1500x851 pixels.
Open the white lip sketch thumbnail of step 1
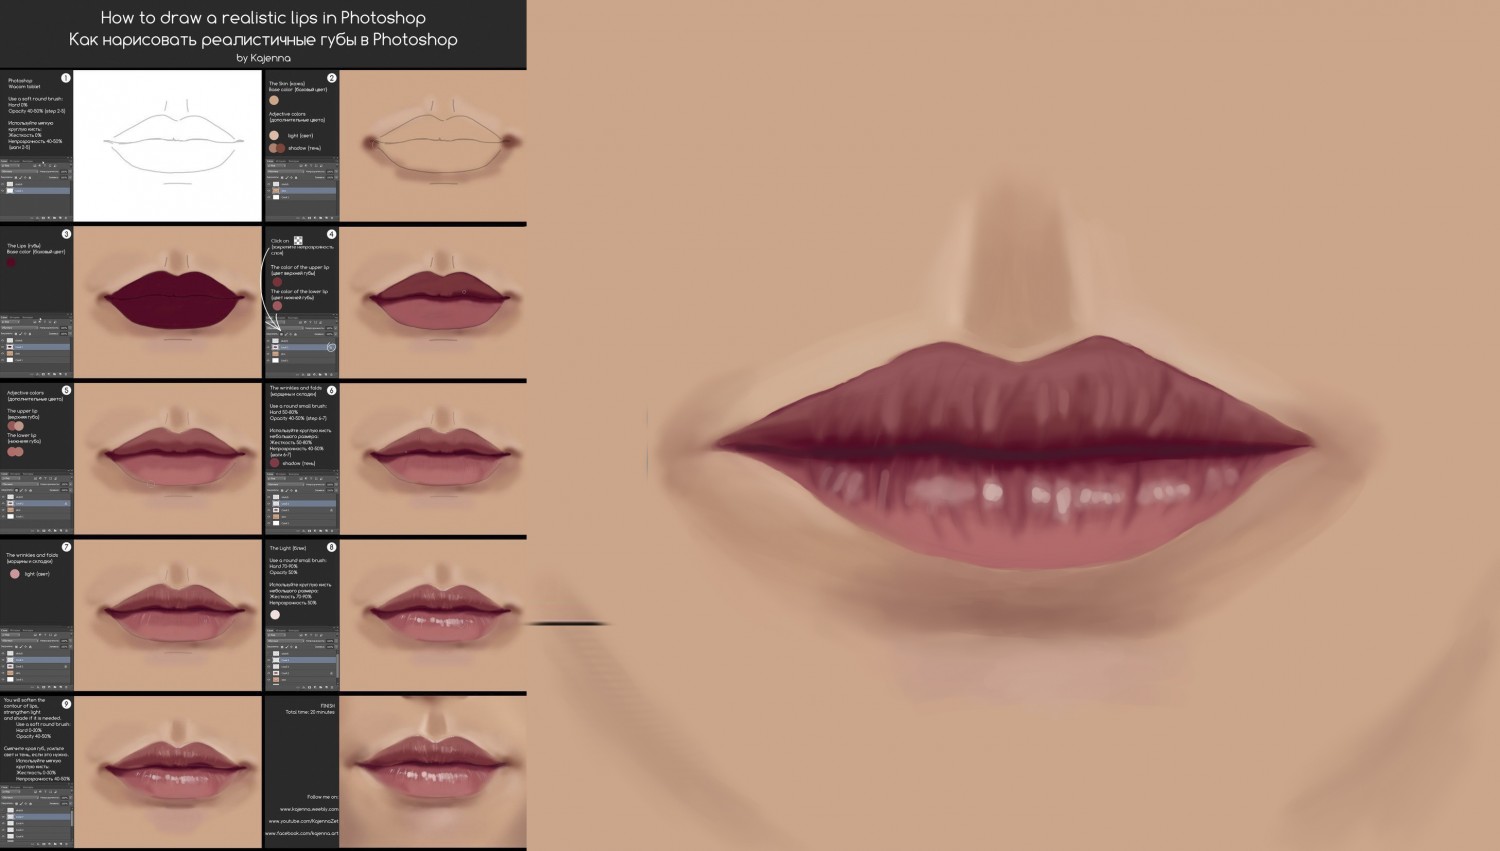(x=168, y=146)
